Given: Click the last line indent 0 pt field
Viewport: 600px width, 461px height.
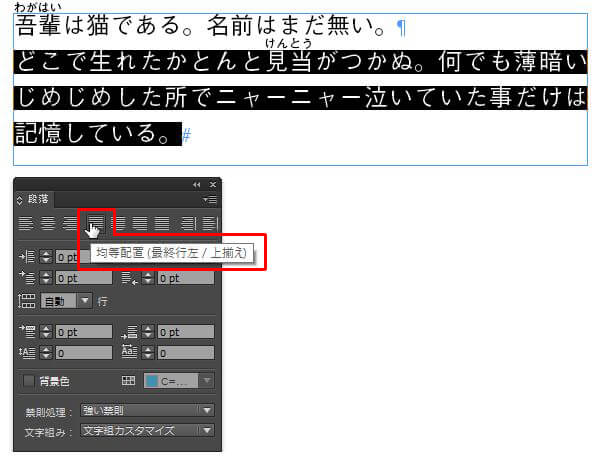Looking at the screenshot, I should [186, 278].
